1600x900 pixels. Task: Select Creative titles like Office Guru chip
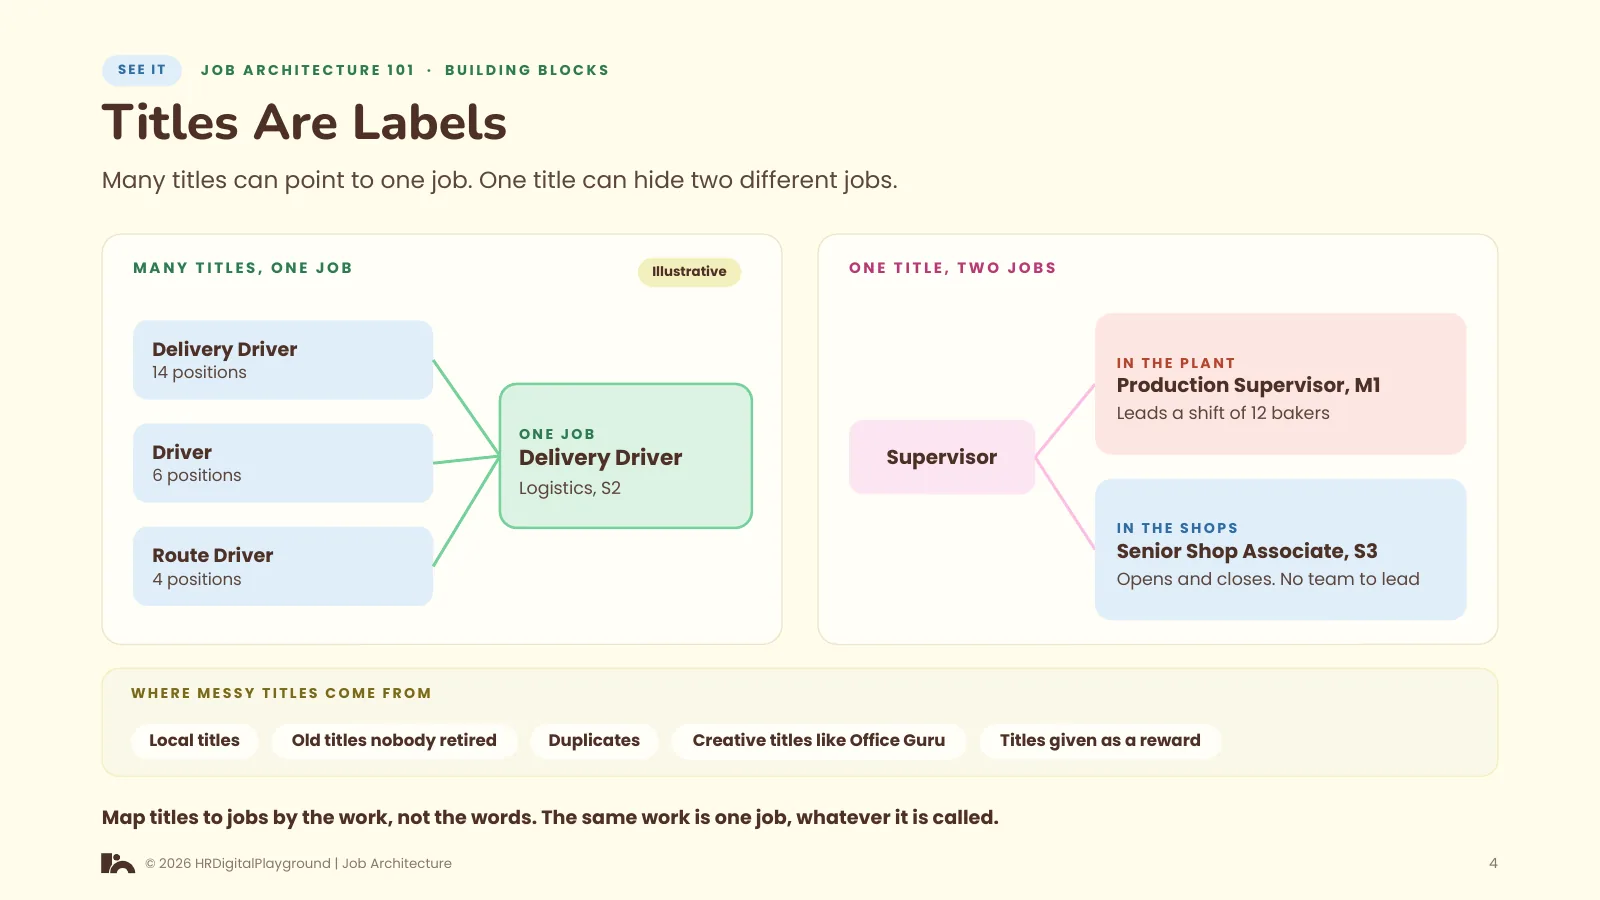819,741
